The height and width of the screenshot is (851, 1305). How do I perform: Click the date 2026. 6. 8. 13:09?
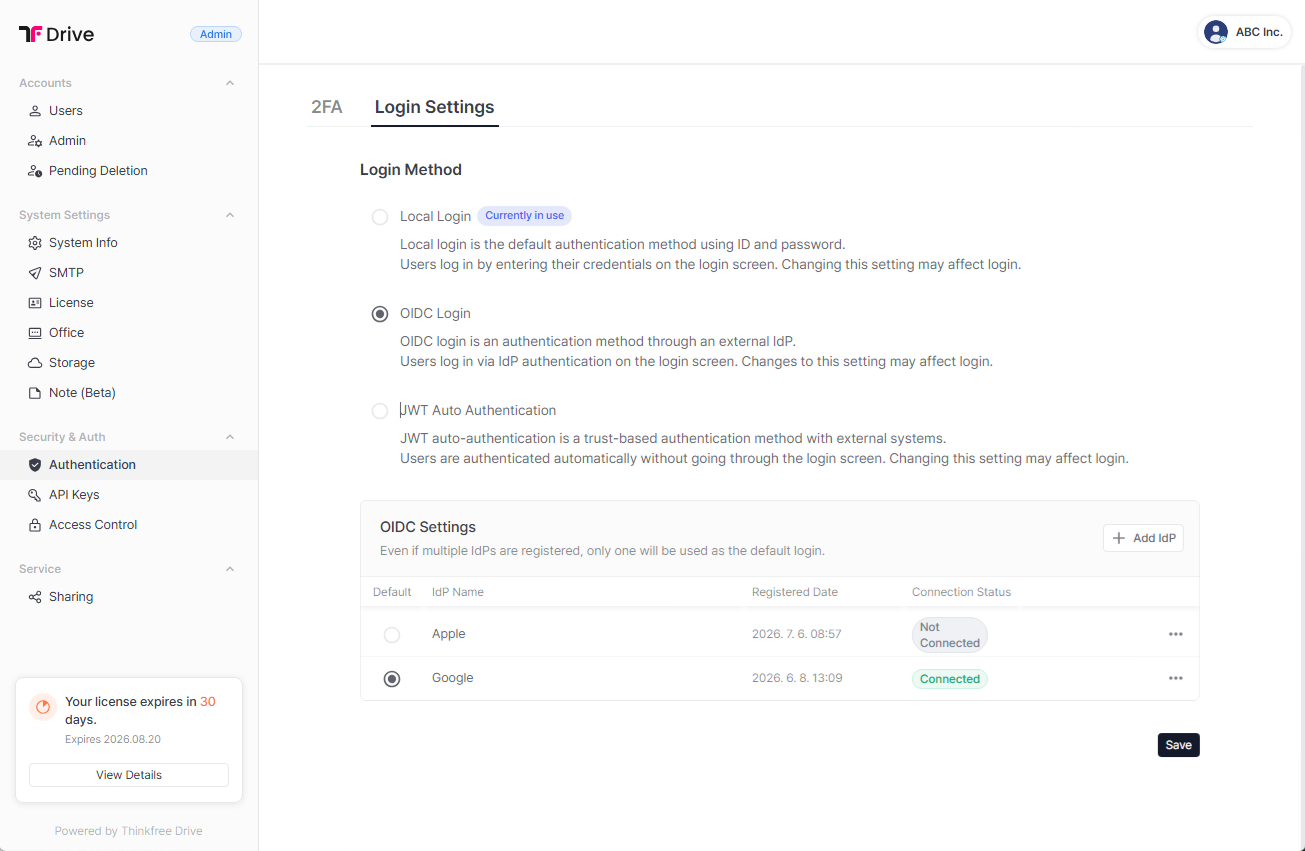click(x=797, y=678)
